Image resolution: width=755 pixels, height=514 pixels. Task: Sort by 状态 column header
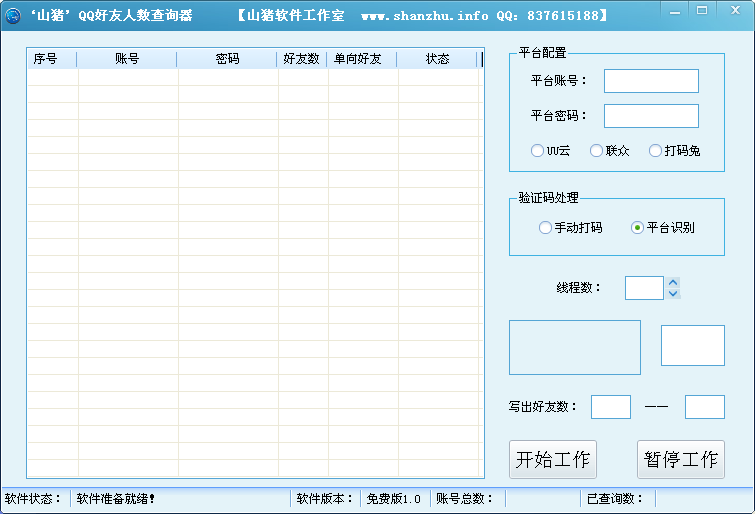click(x=437, y=59)
